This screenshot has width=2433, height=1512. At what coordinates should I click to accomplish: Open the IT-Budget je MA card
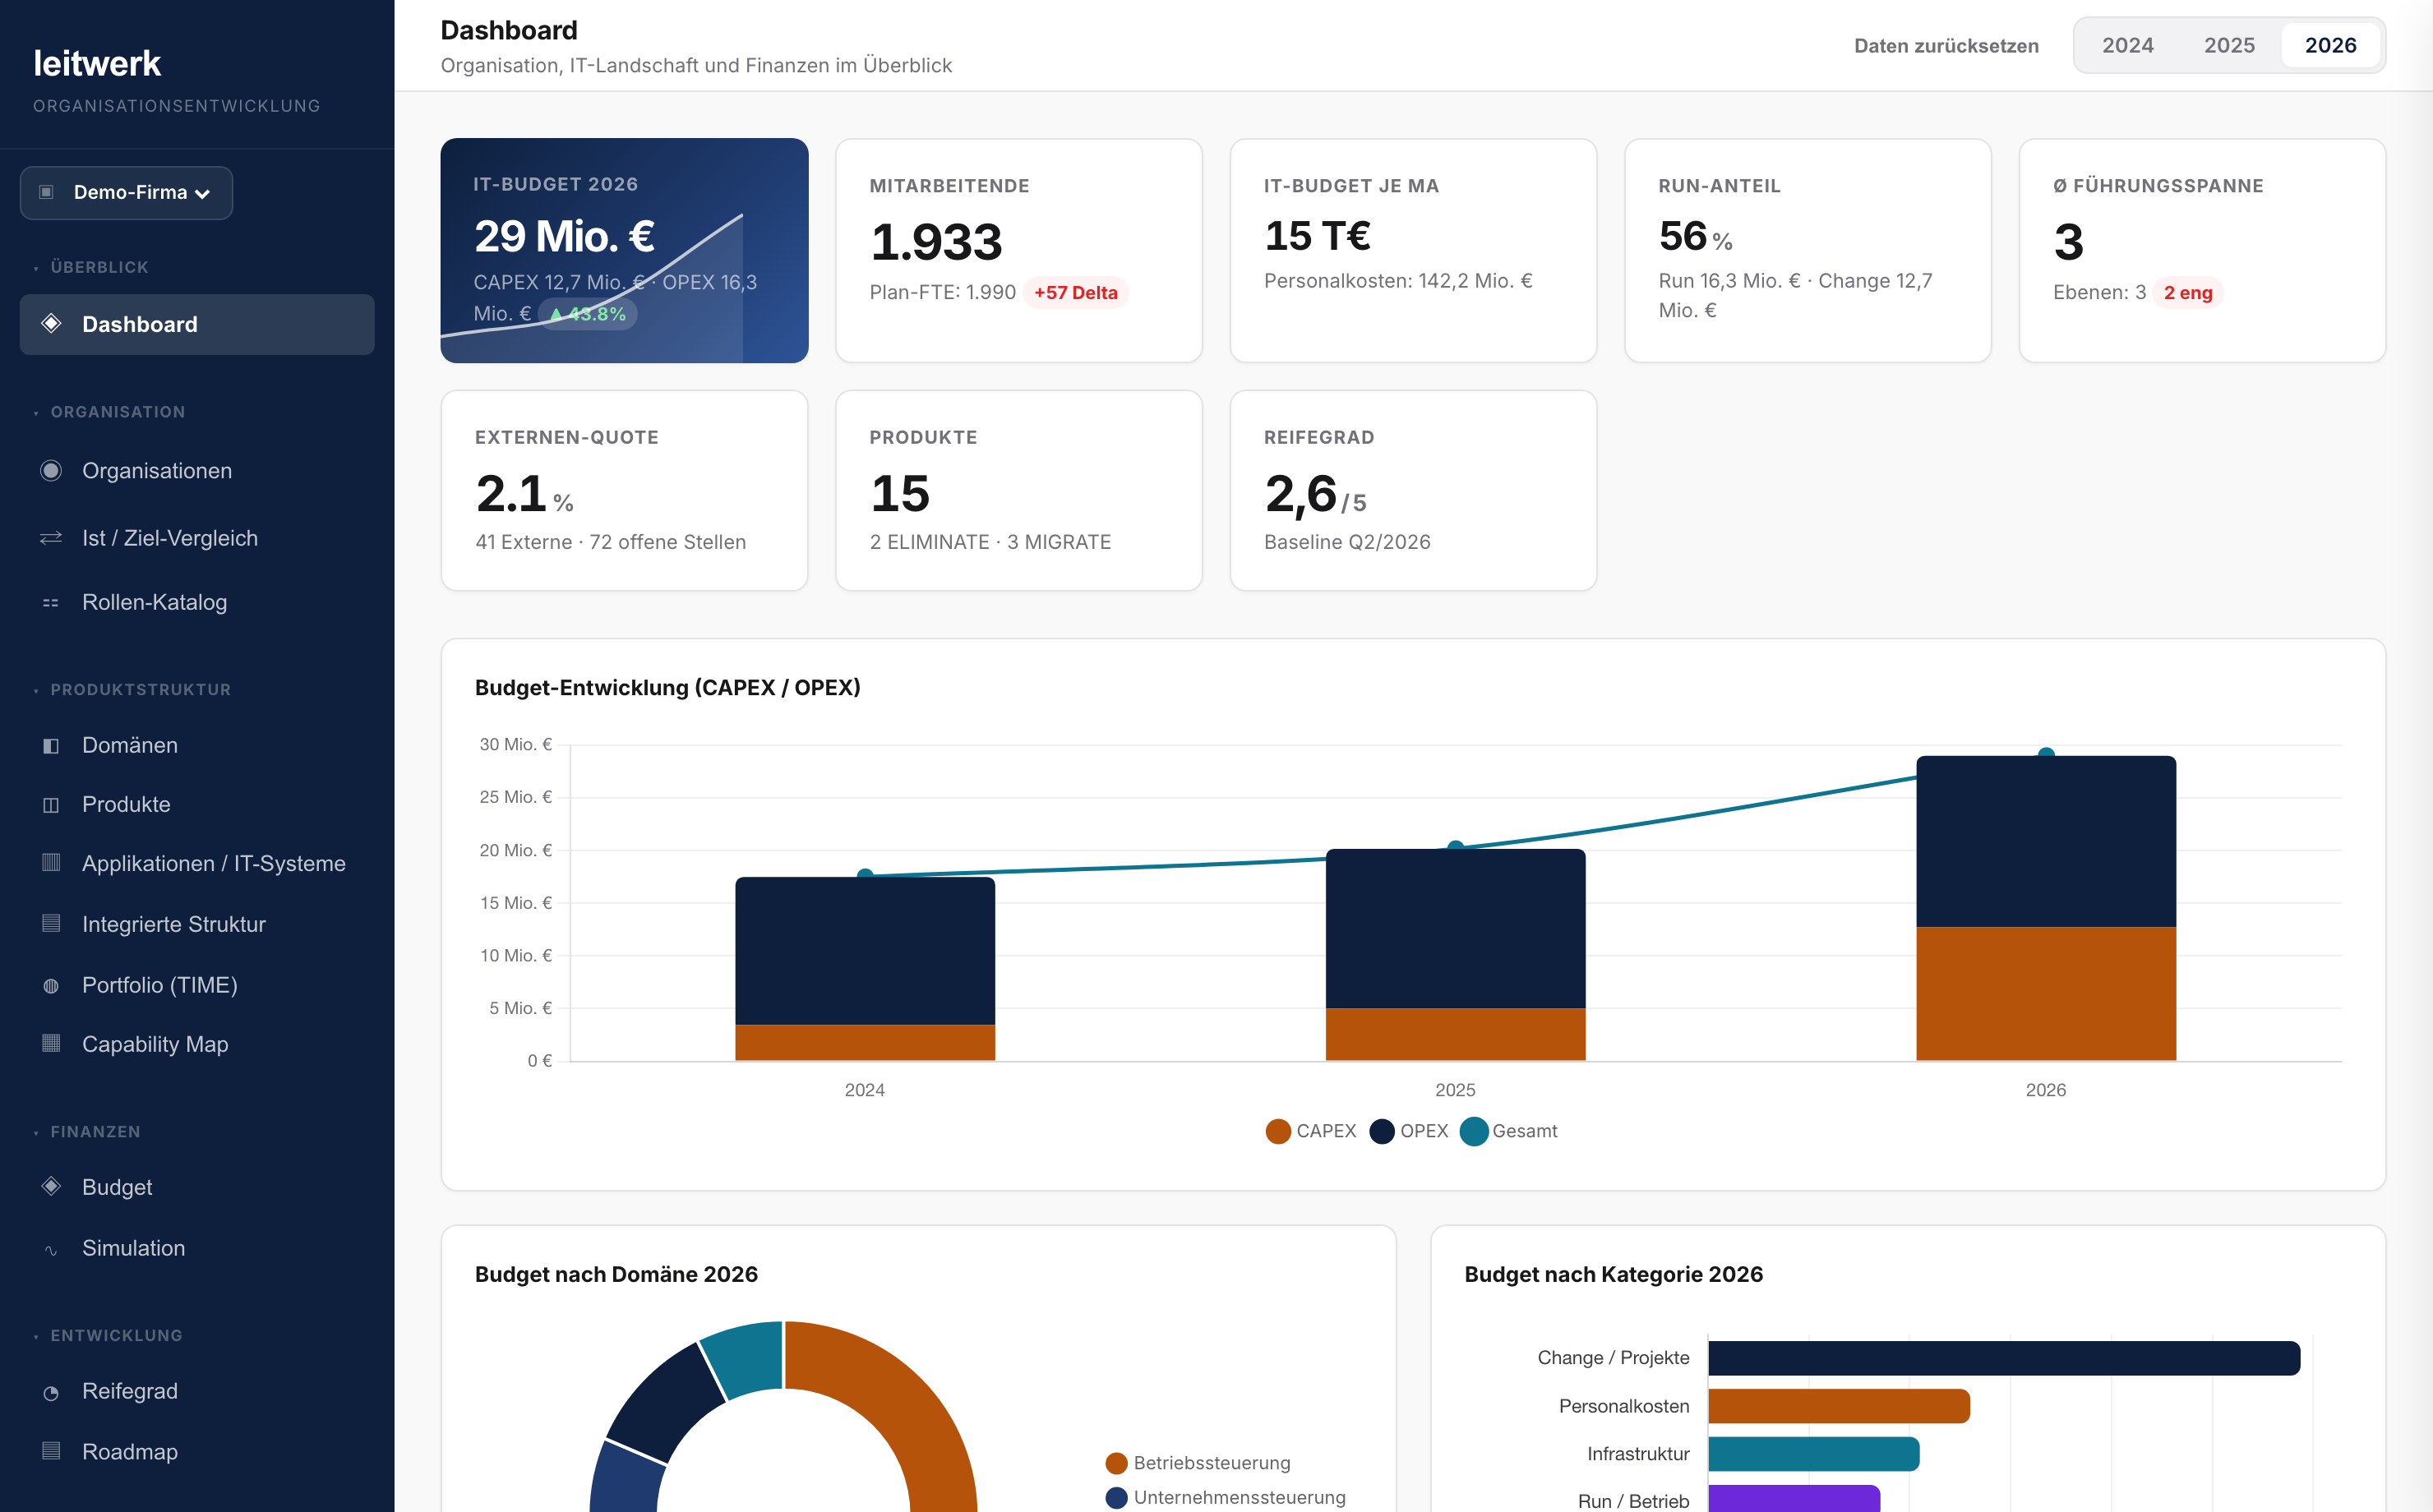1413,250
